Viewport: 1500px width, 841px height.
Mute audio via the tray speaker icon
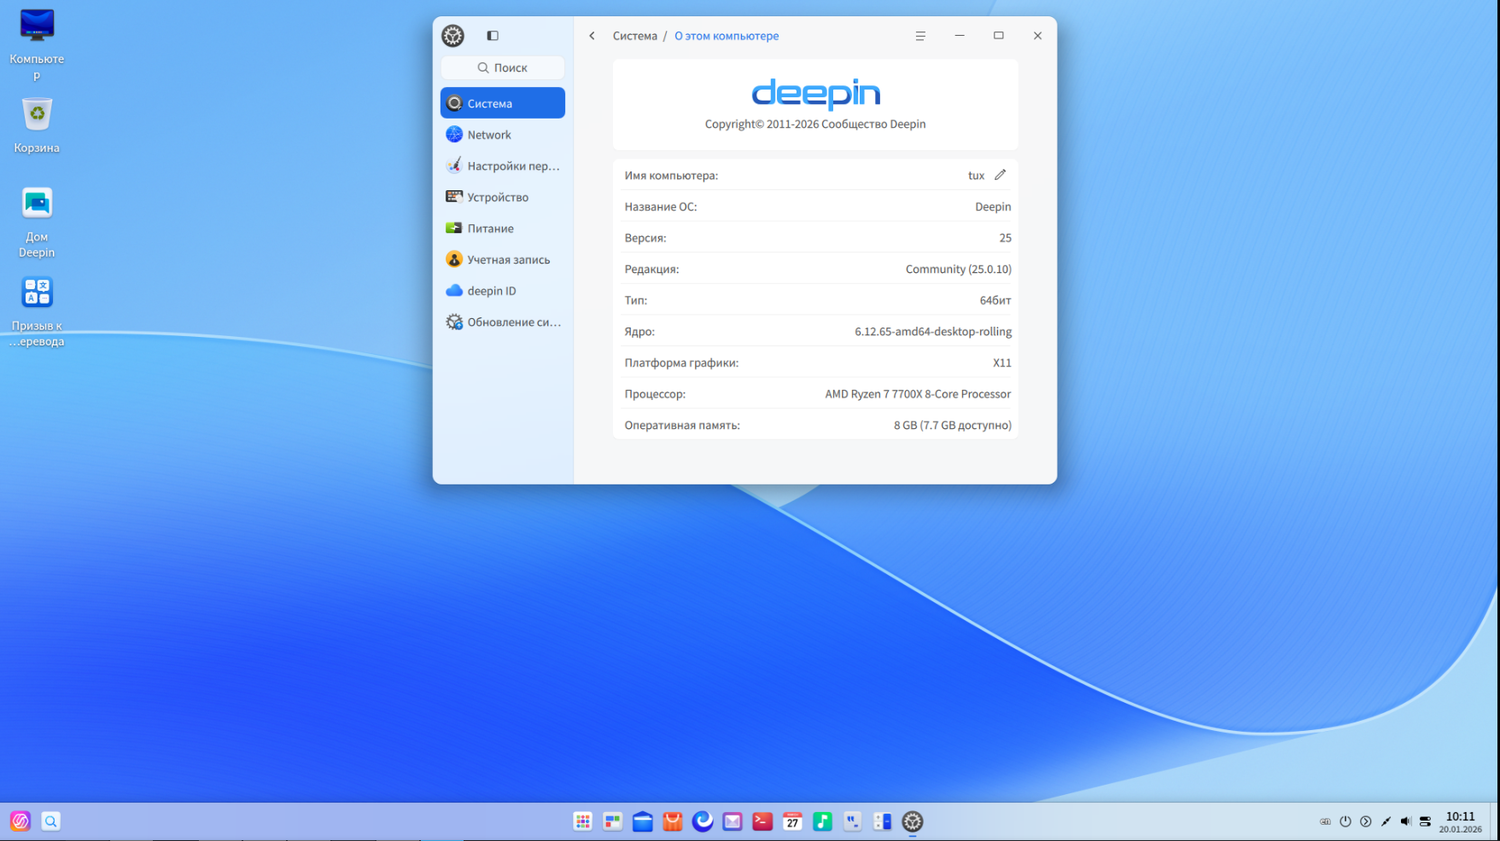(1406, 821)
